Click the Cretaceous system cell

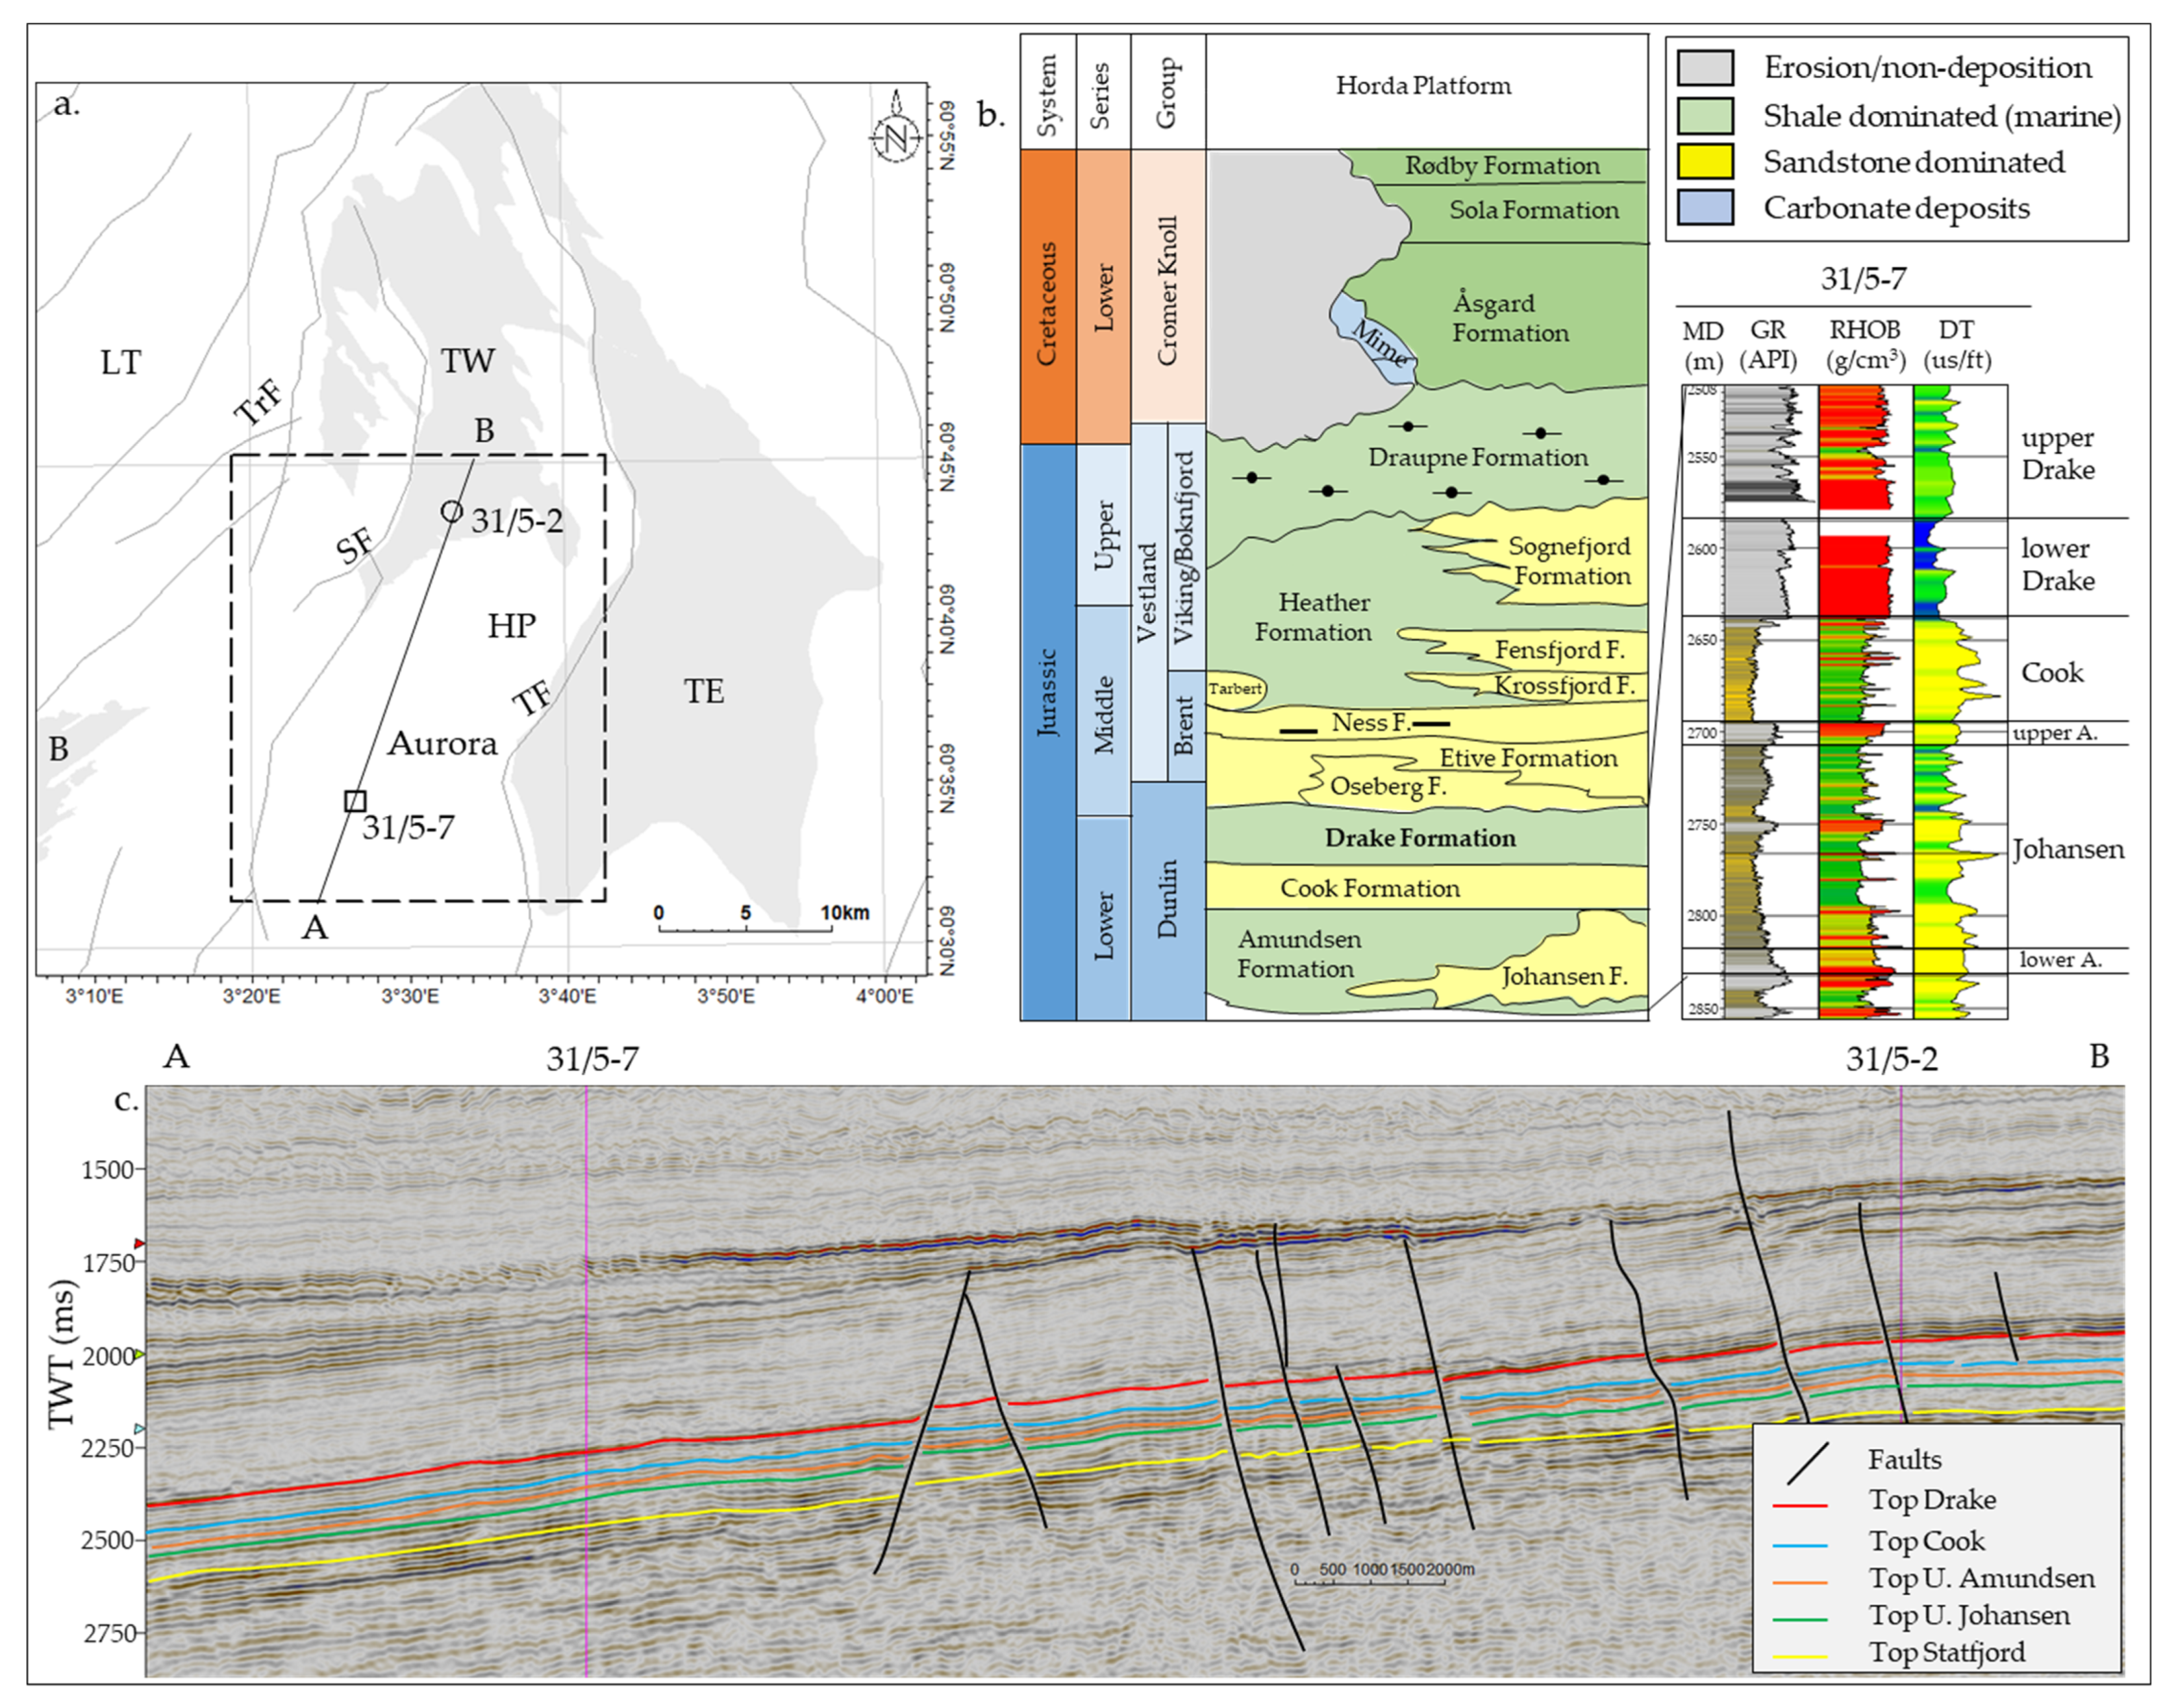click(1047, 300)
